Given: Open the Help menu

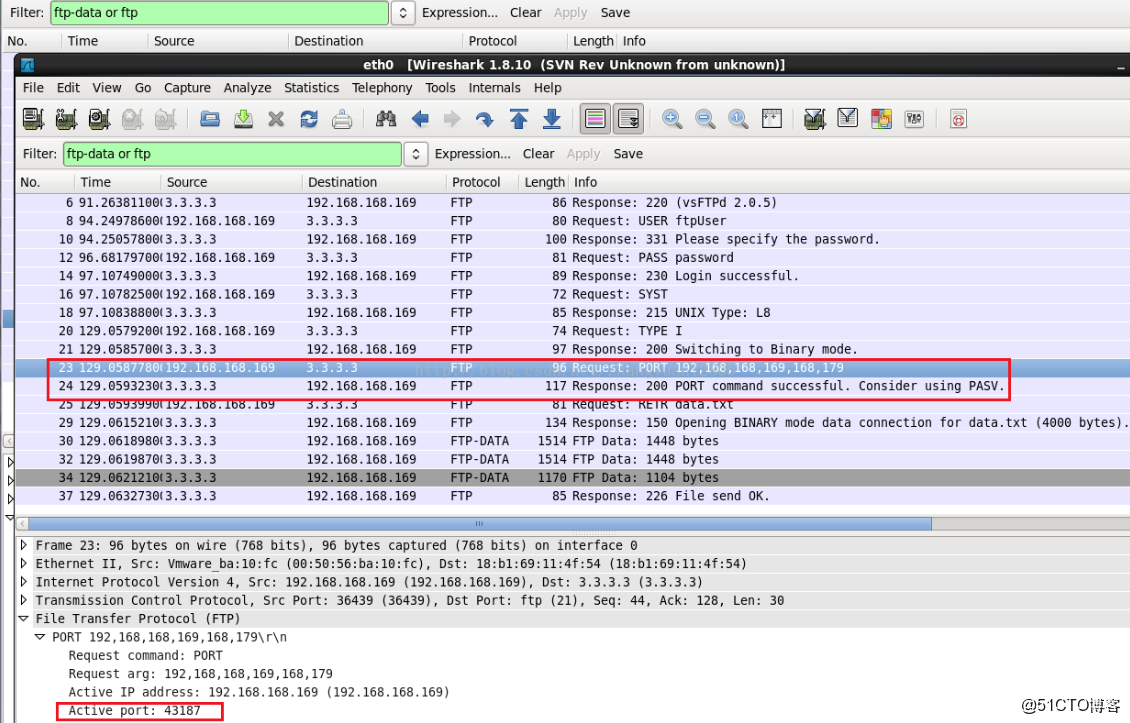Looking at the screenshot, I should pos(548,88).
